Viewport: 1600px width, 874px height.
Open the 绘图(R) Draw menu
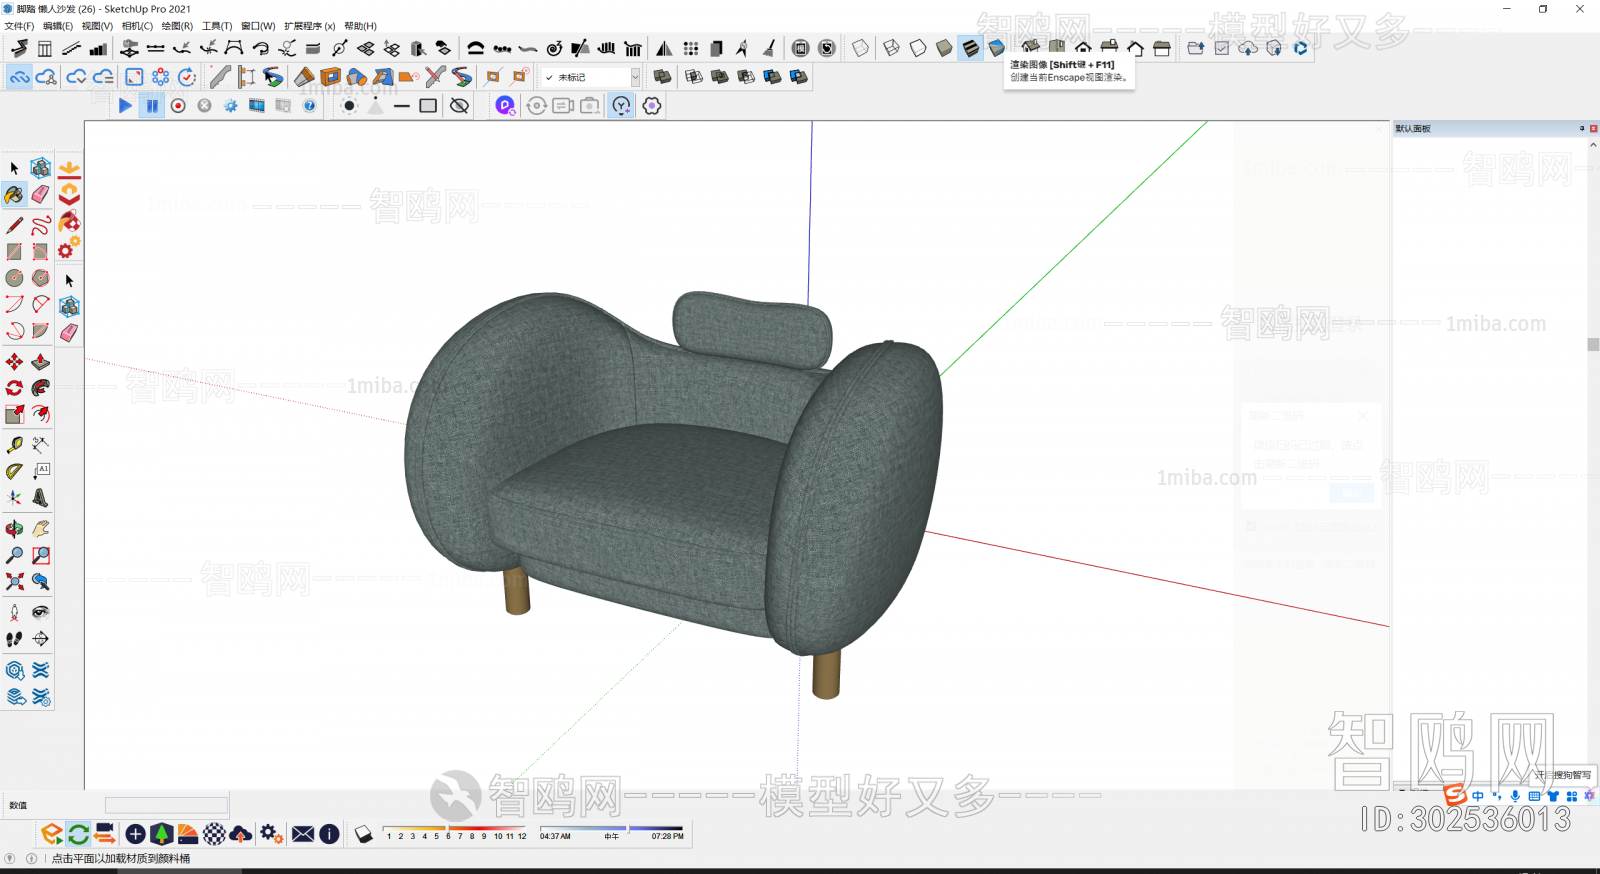click(x=177, y=26)
